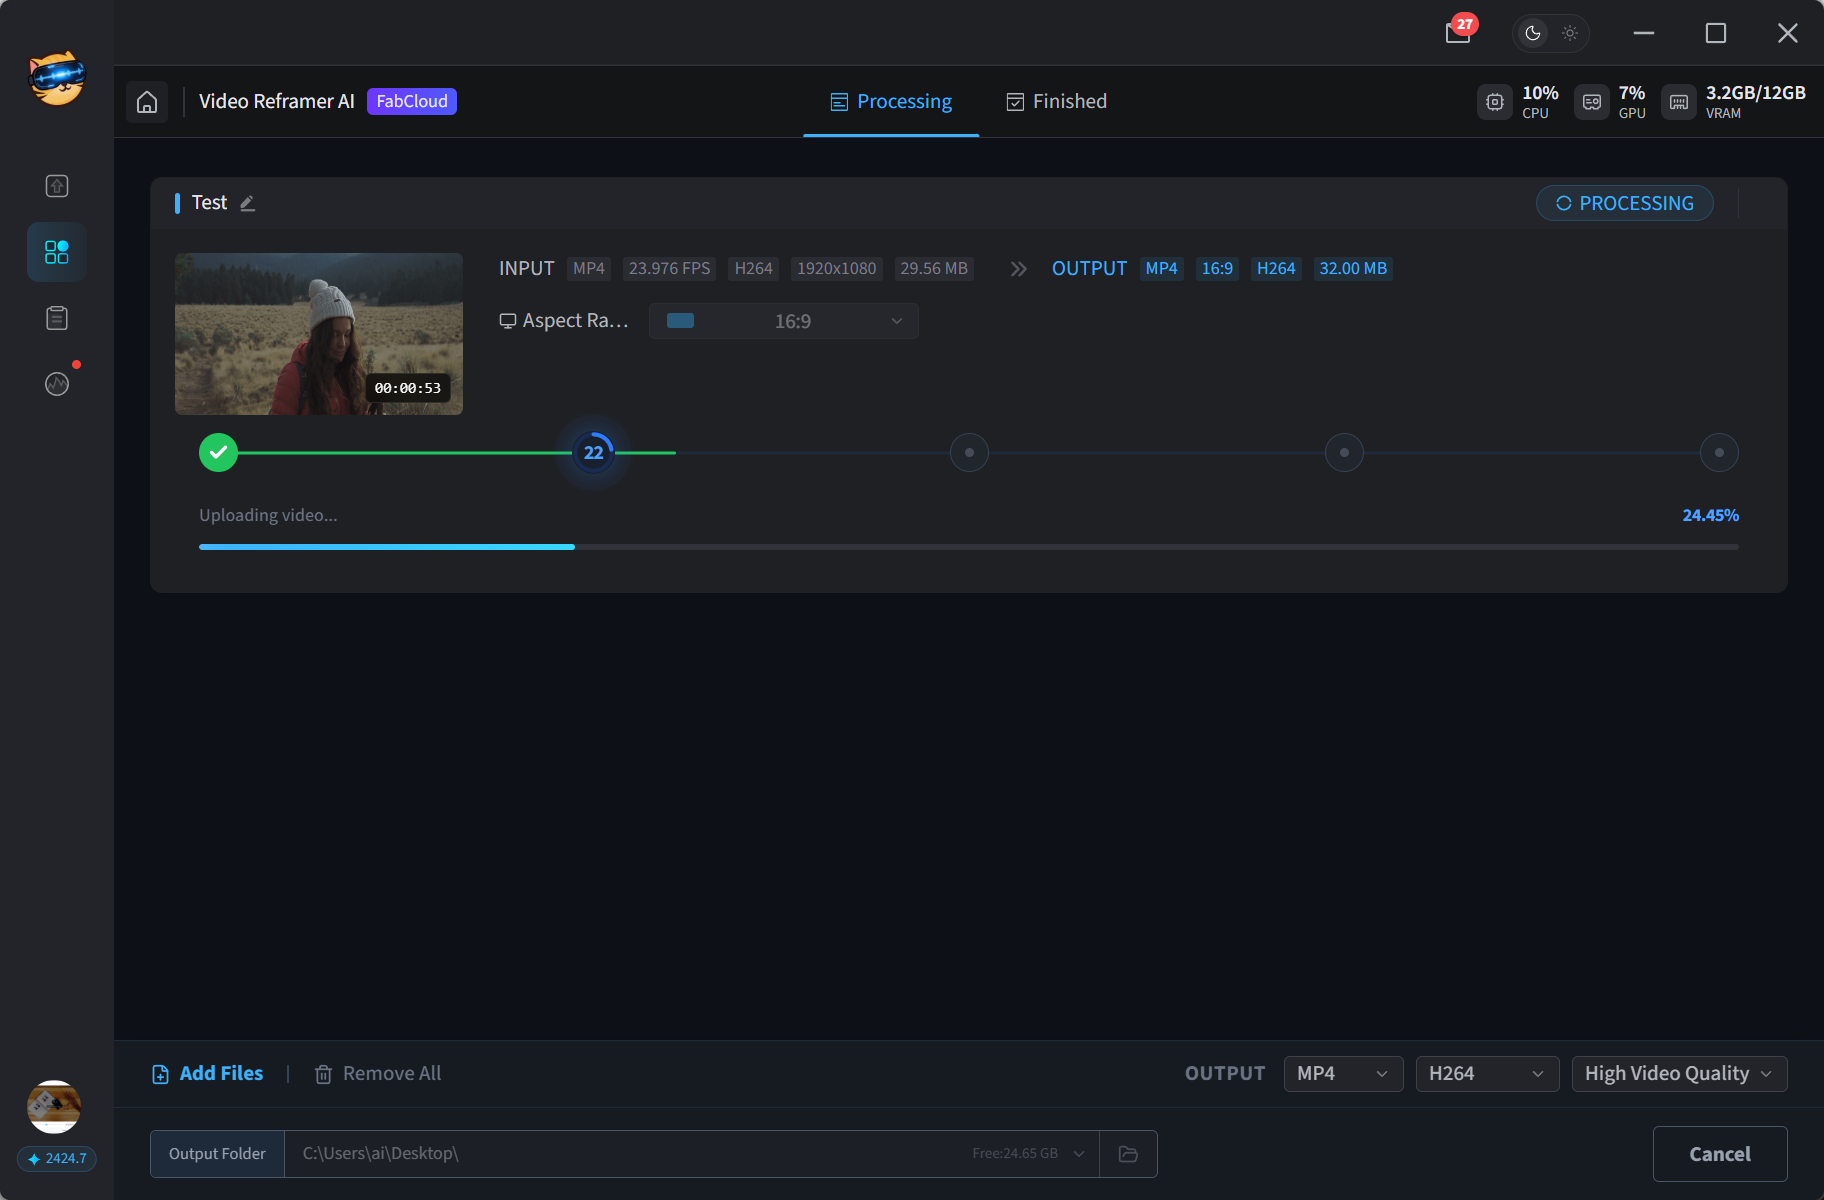Click the Aspect Ratio monitor icon

(508, 321)
